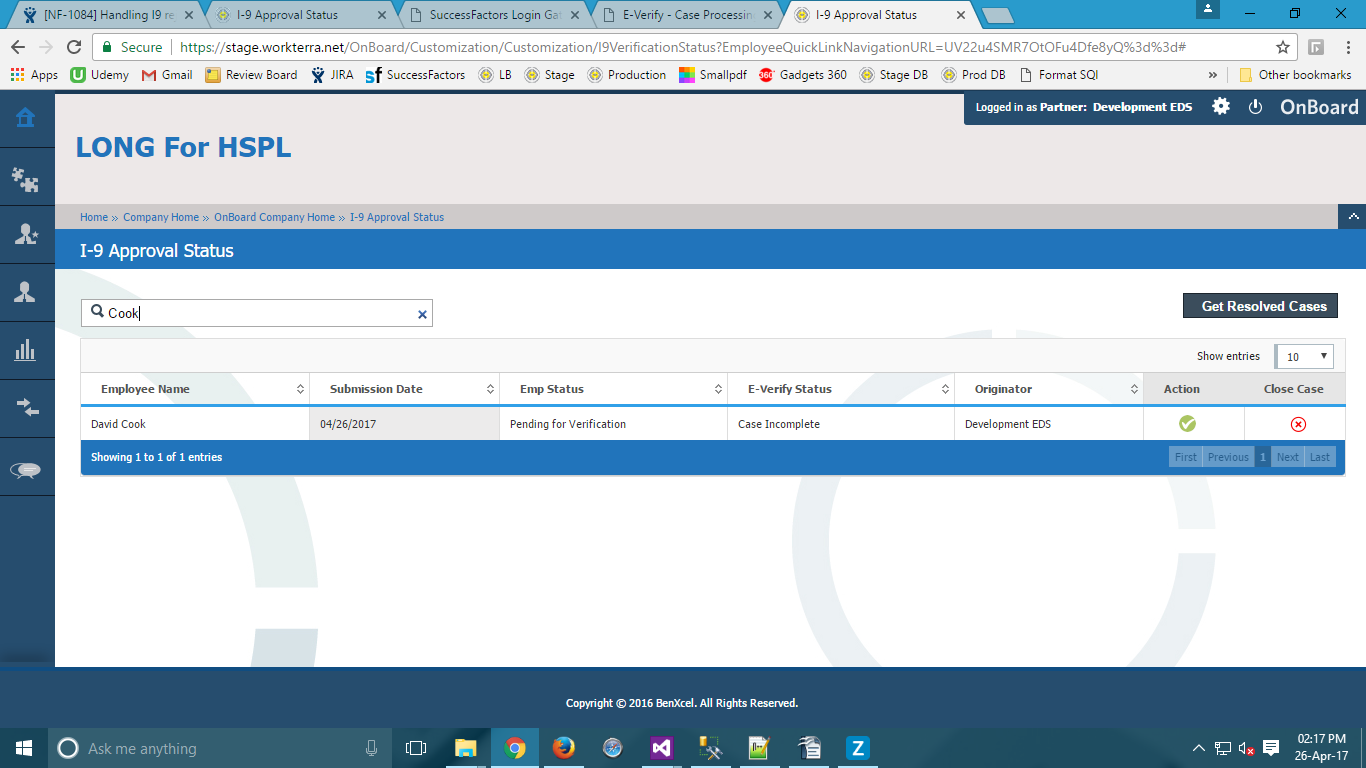Open the Gmail bookmark

point(167,75)
